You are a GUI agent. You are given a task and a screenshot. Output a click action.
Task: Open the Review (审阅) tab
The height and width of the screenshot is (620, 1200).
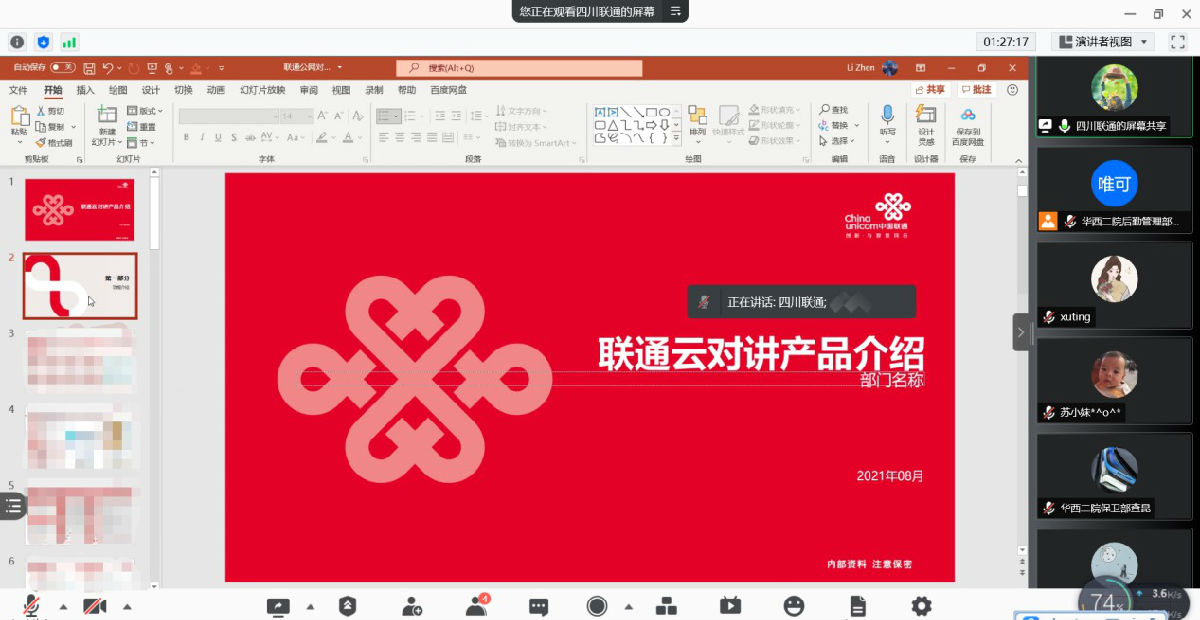point(309,90)
